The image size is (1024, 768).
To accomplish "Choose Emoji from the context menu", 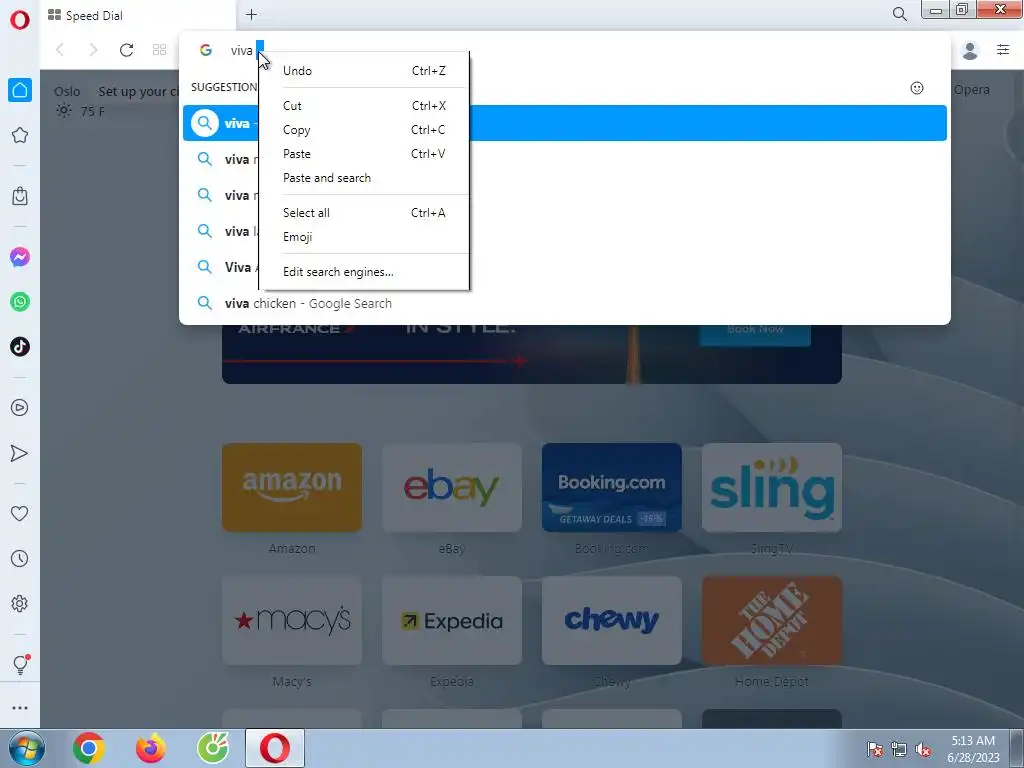I will point(364,236).
